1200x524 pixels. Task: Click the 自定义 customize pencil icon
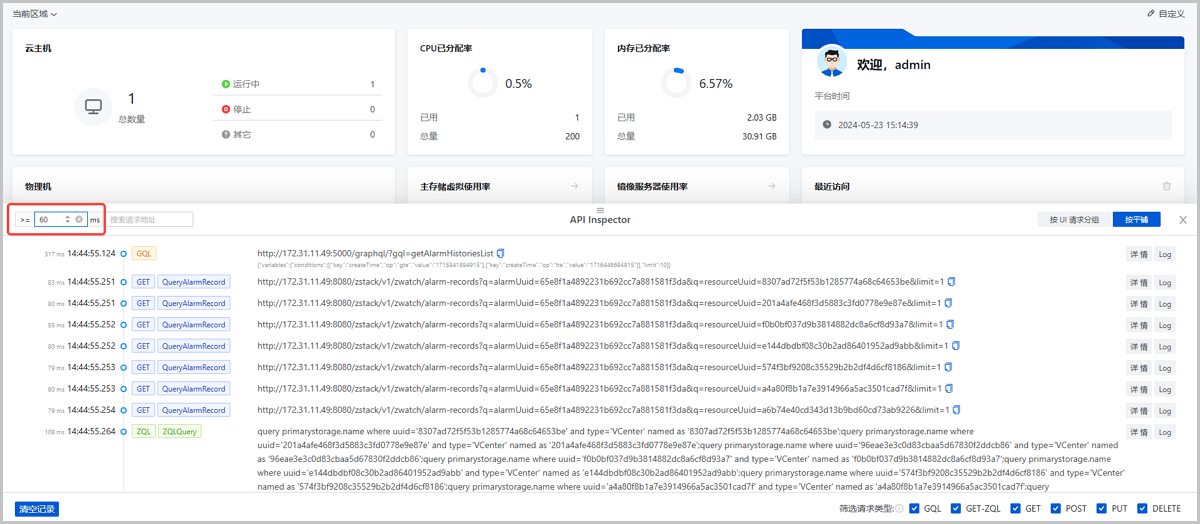pyautogui.click(x=1151, y=14)
